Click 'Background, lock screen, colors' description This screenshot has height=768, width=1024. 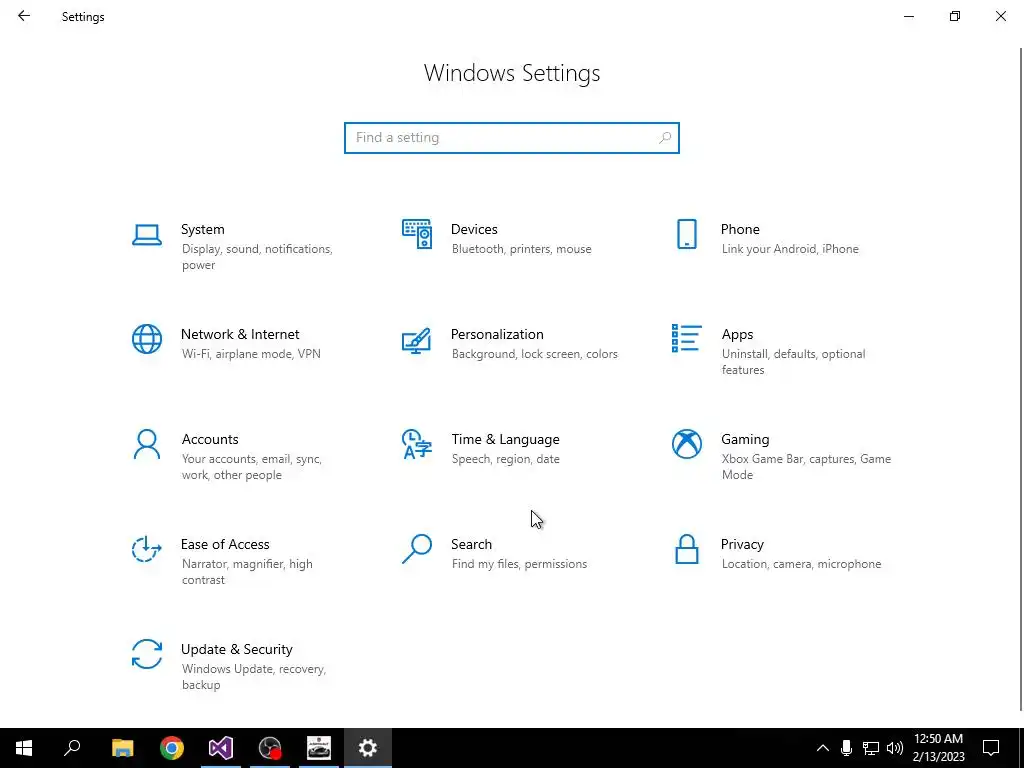[x=534, y=354]
